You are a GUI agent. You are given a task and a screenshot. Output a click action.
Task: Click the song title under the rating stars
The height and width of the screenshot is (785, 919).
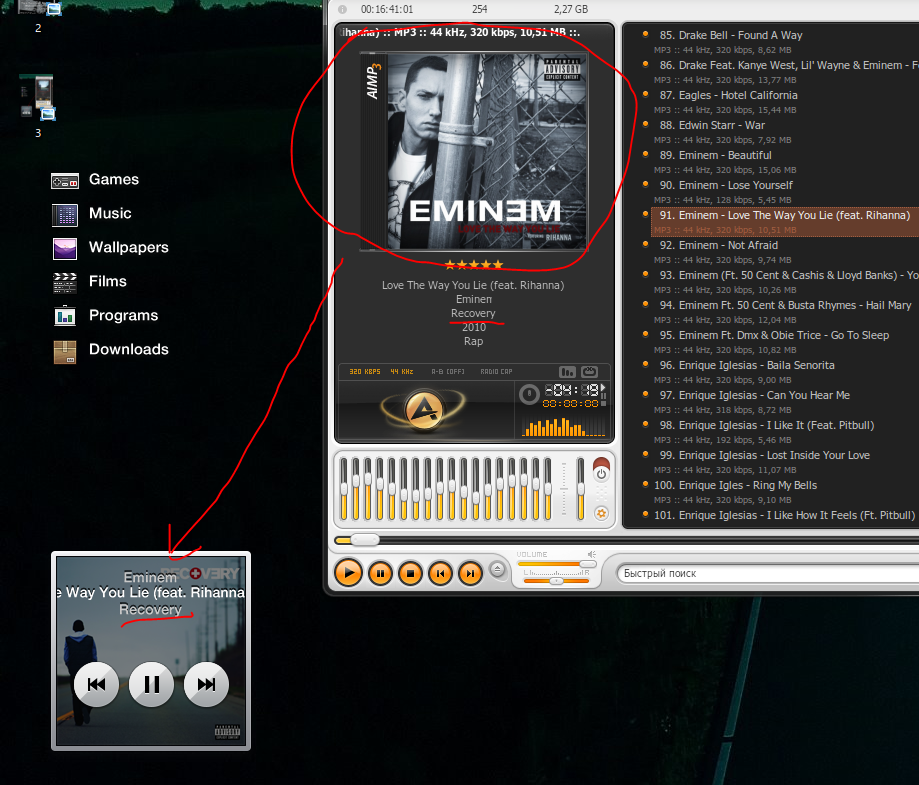click(x=473, y=286)
